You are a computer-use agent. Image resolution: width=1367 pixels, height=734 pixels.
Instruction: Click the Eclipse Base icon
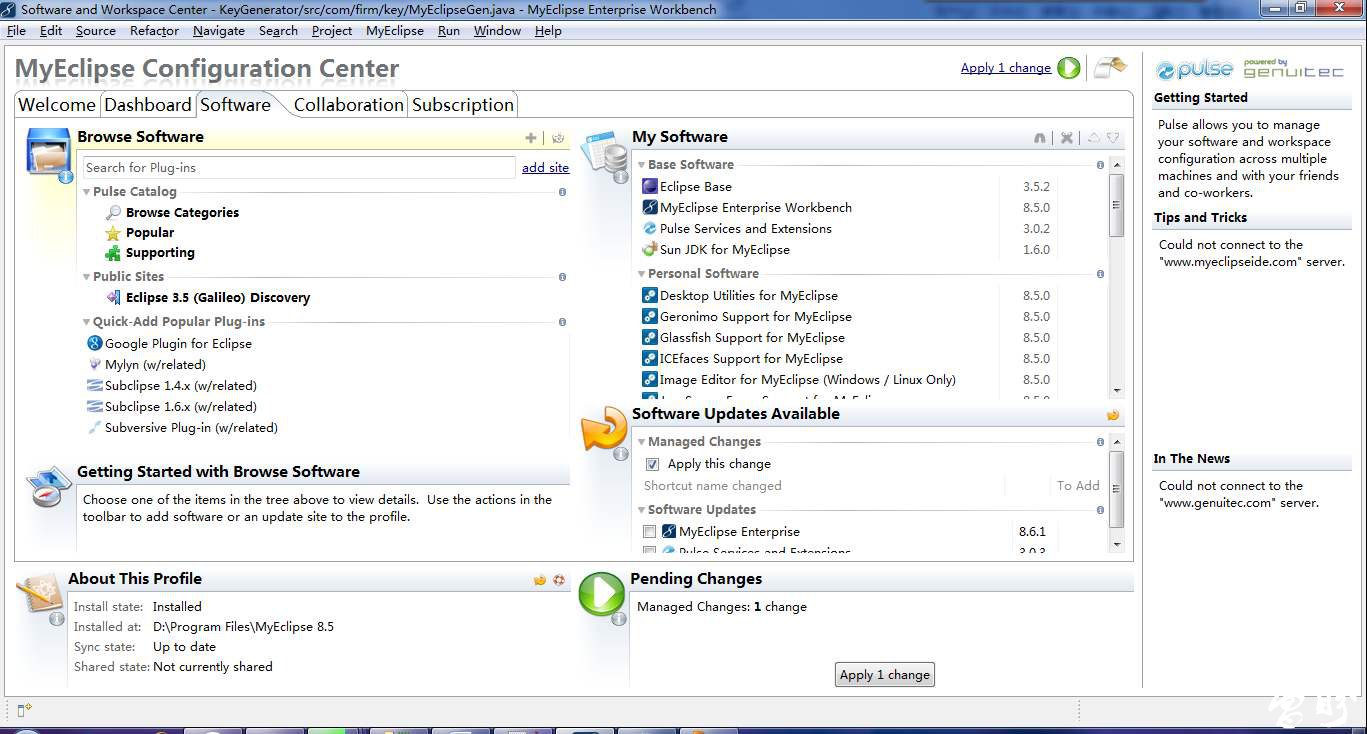[x=650, y=186]
